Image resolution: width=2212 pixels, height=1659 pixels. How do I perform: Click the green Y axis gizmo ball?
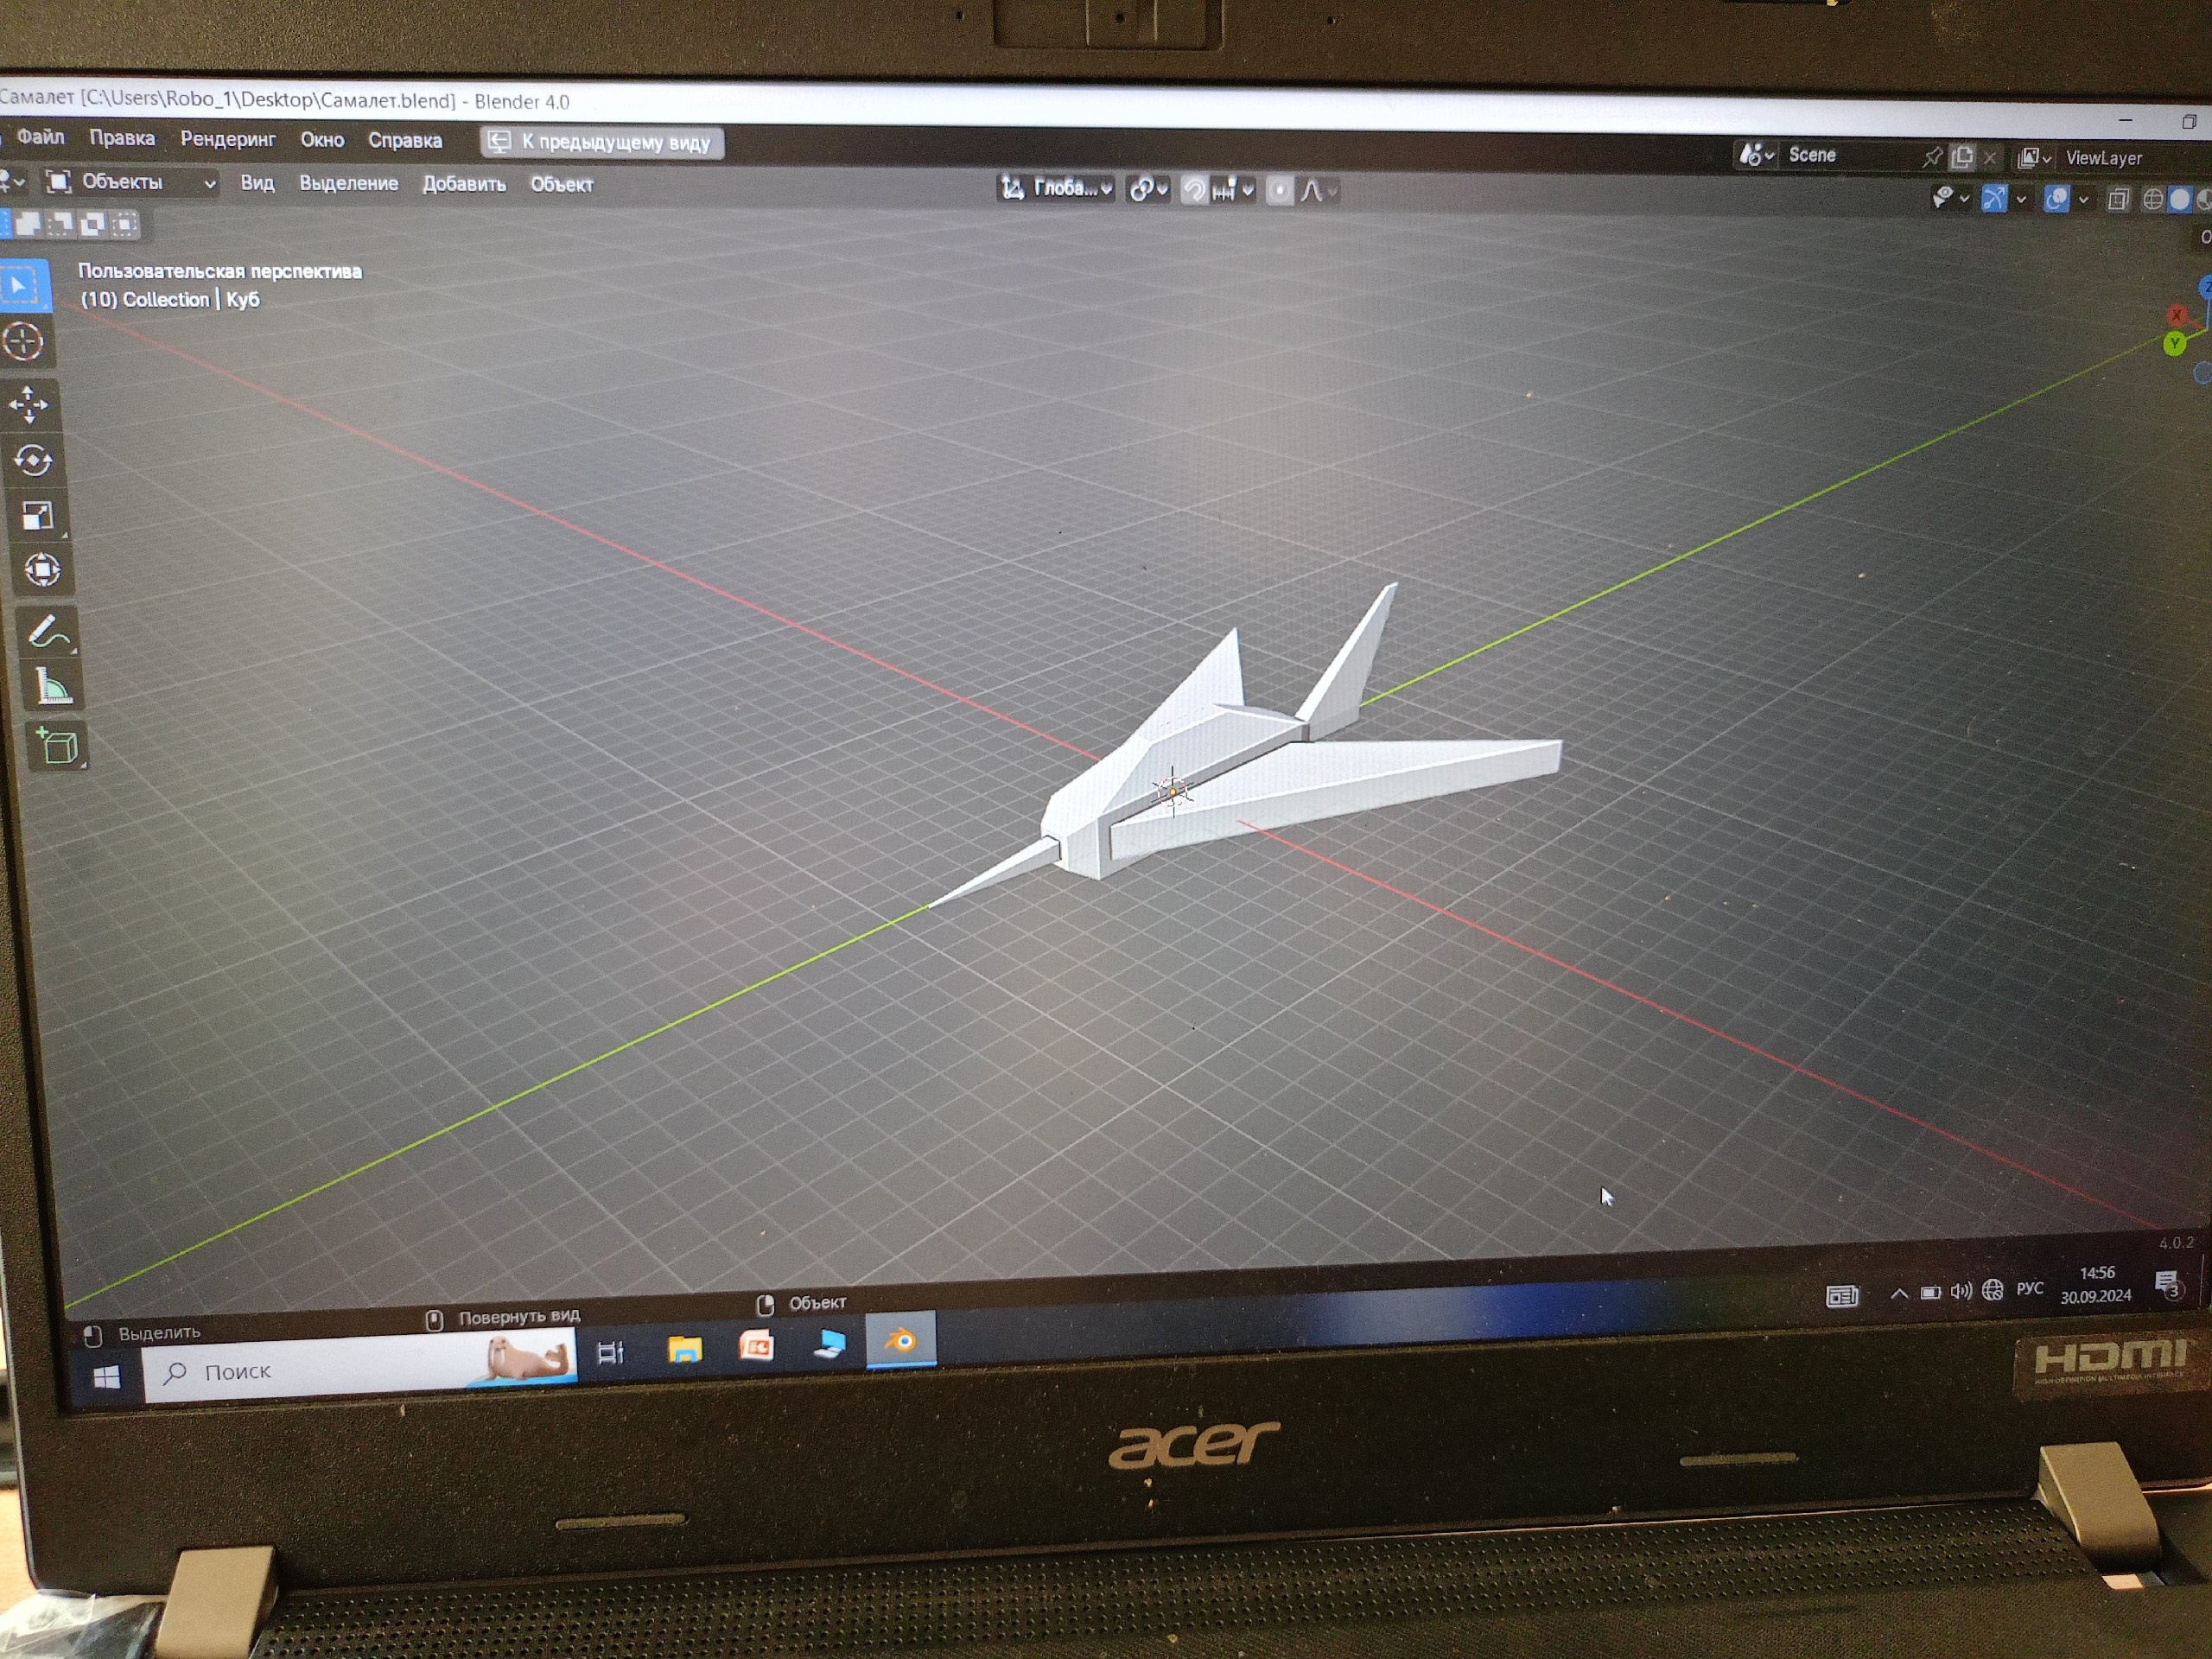[2174, 344]
